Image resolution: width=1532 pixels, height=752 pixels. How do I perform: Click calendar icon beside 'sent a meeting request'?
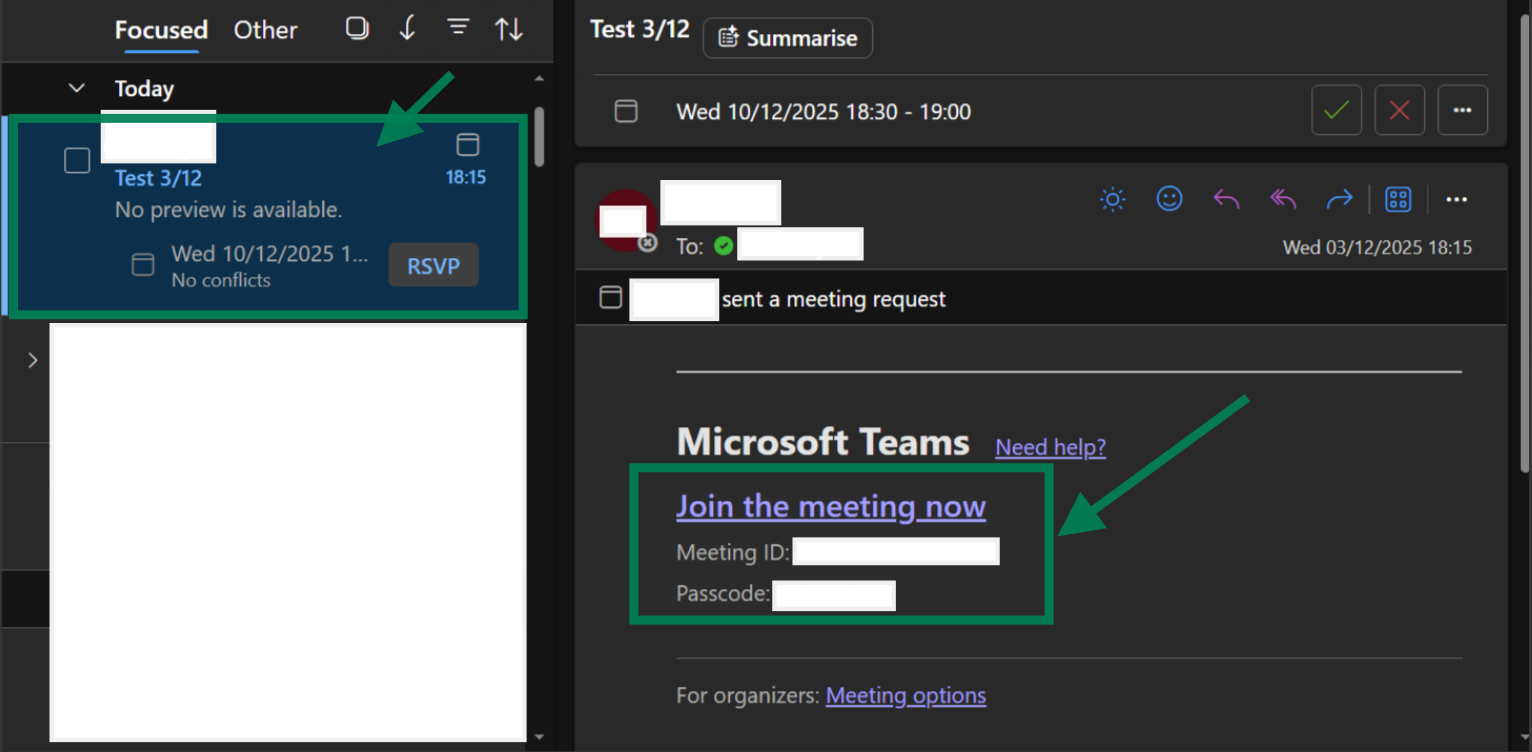611,297
